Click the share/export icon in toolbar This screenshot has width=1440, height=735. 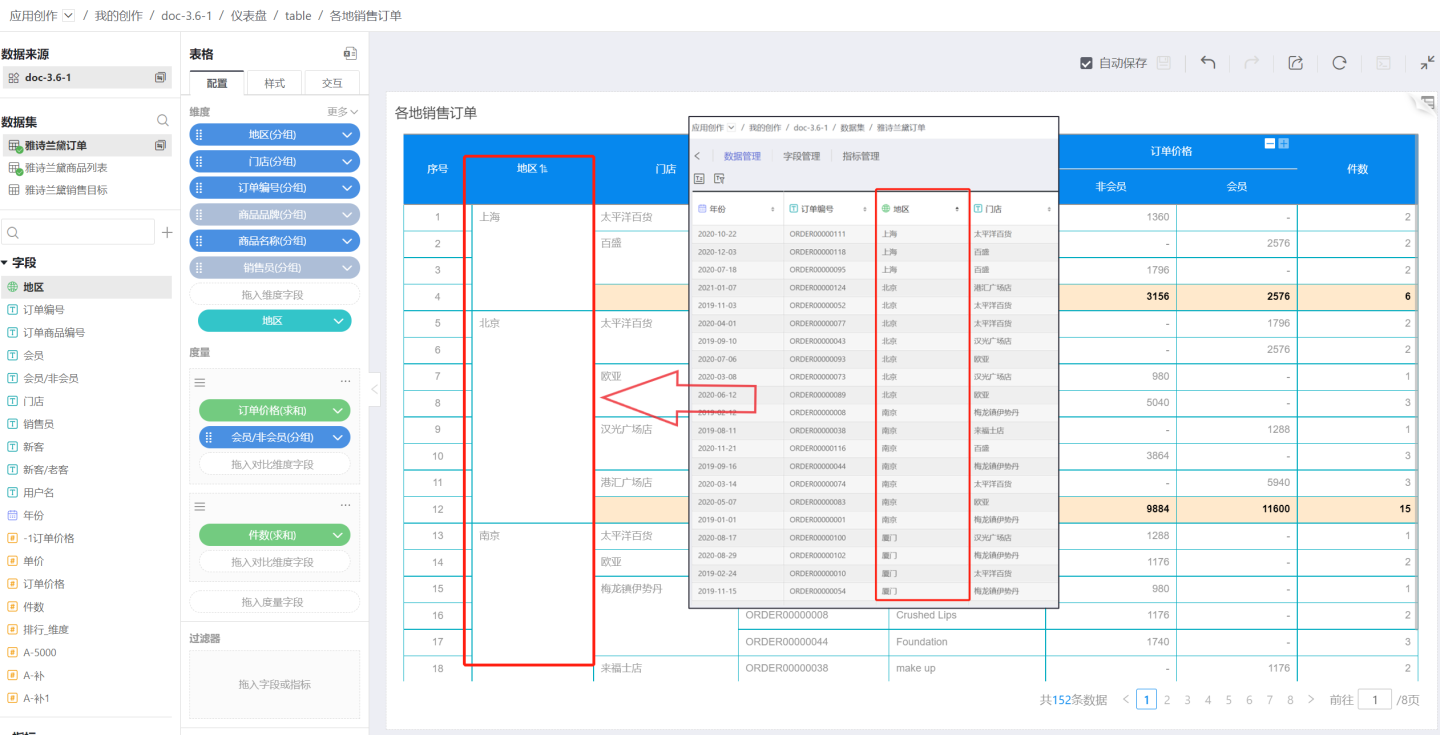(x=1295, y=63)
